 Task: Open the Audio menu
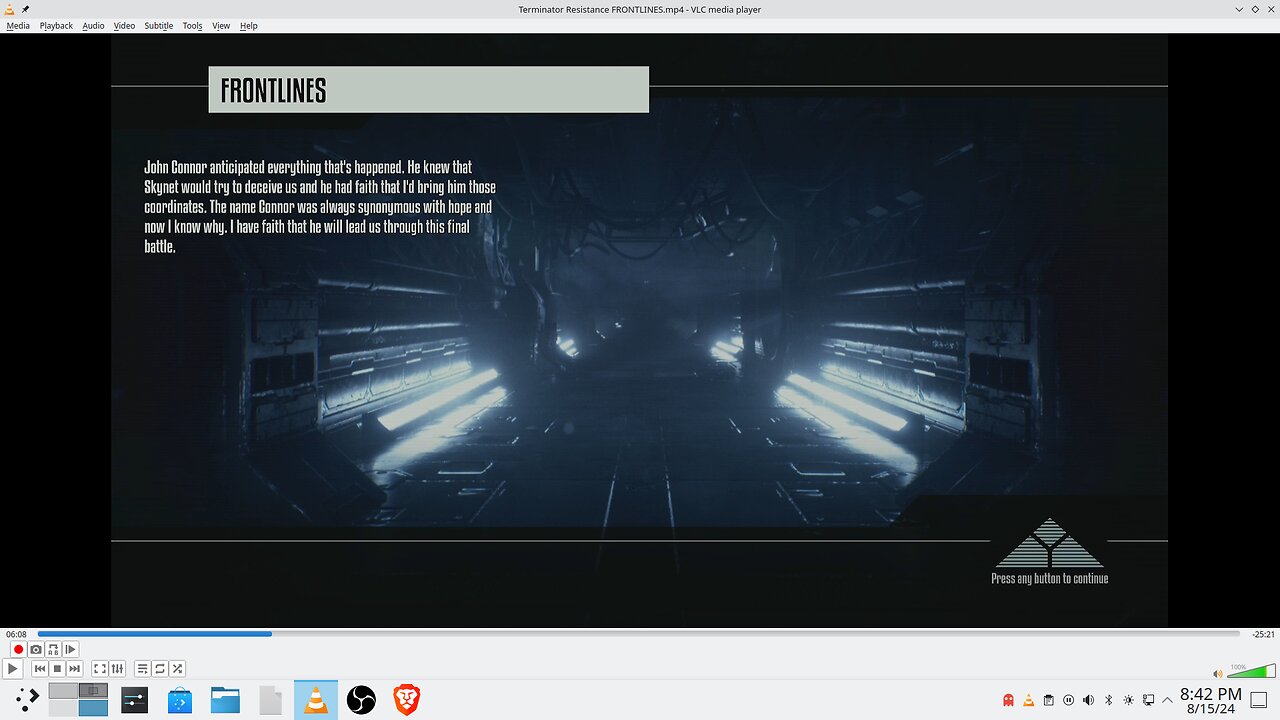(93, 26)
